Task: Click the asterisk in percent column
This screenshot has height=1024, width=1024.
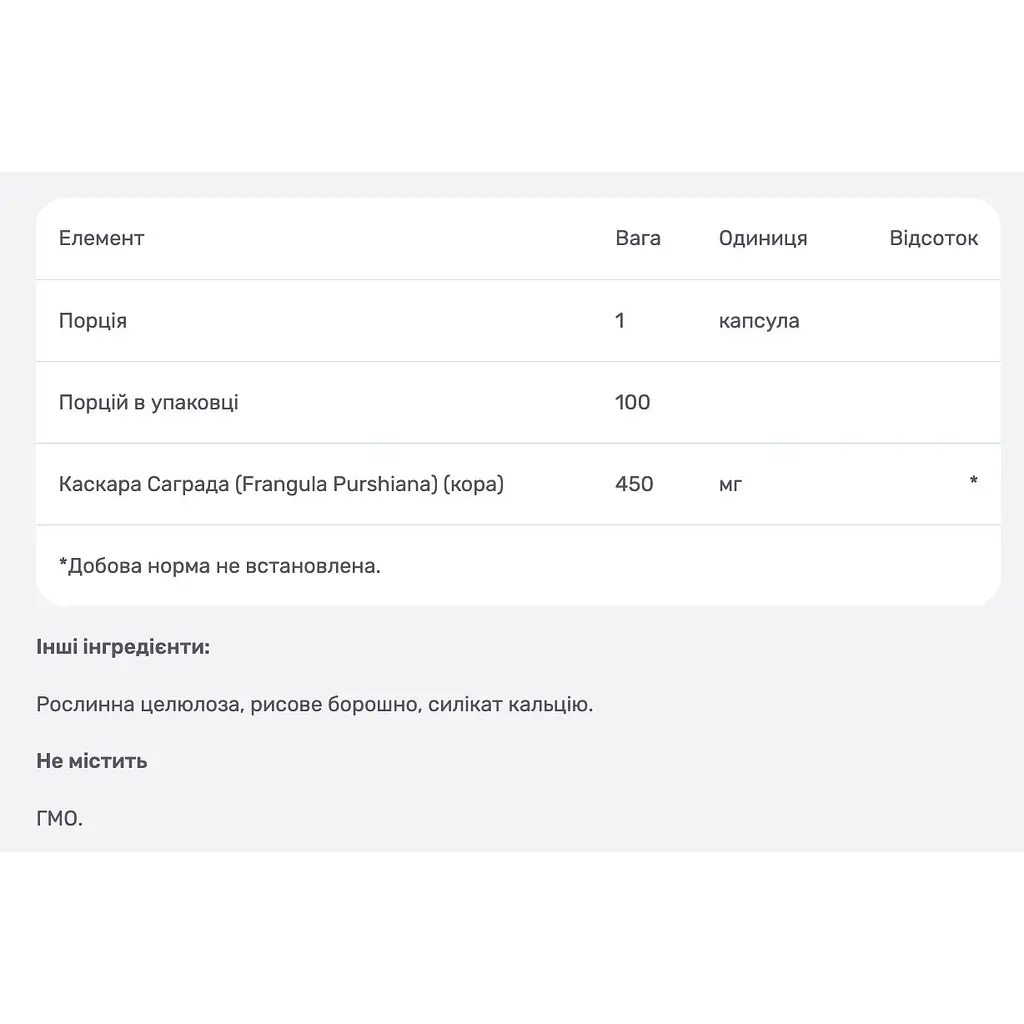Action: tap(973, 481)
